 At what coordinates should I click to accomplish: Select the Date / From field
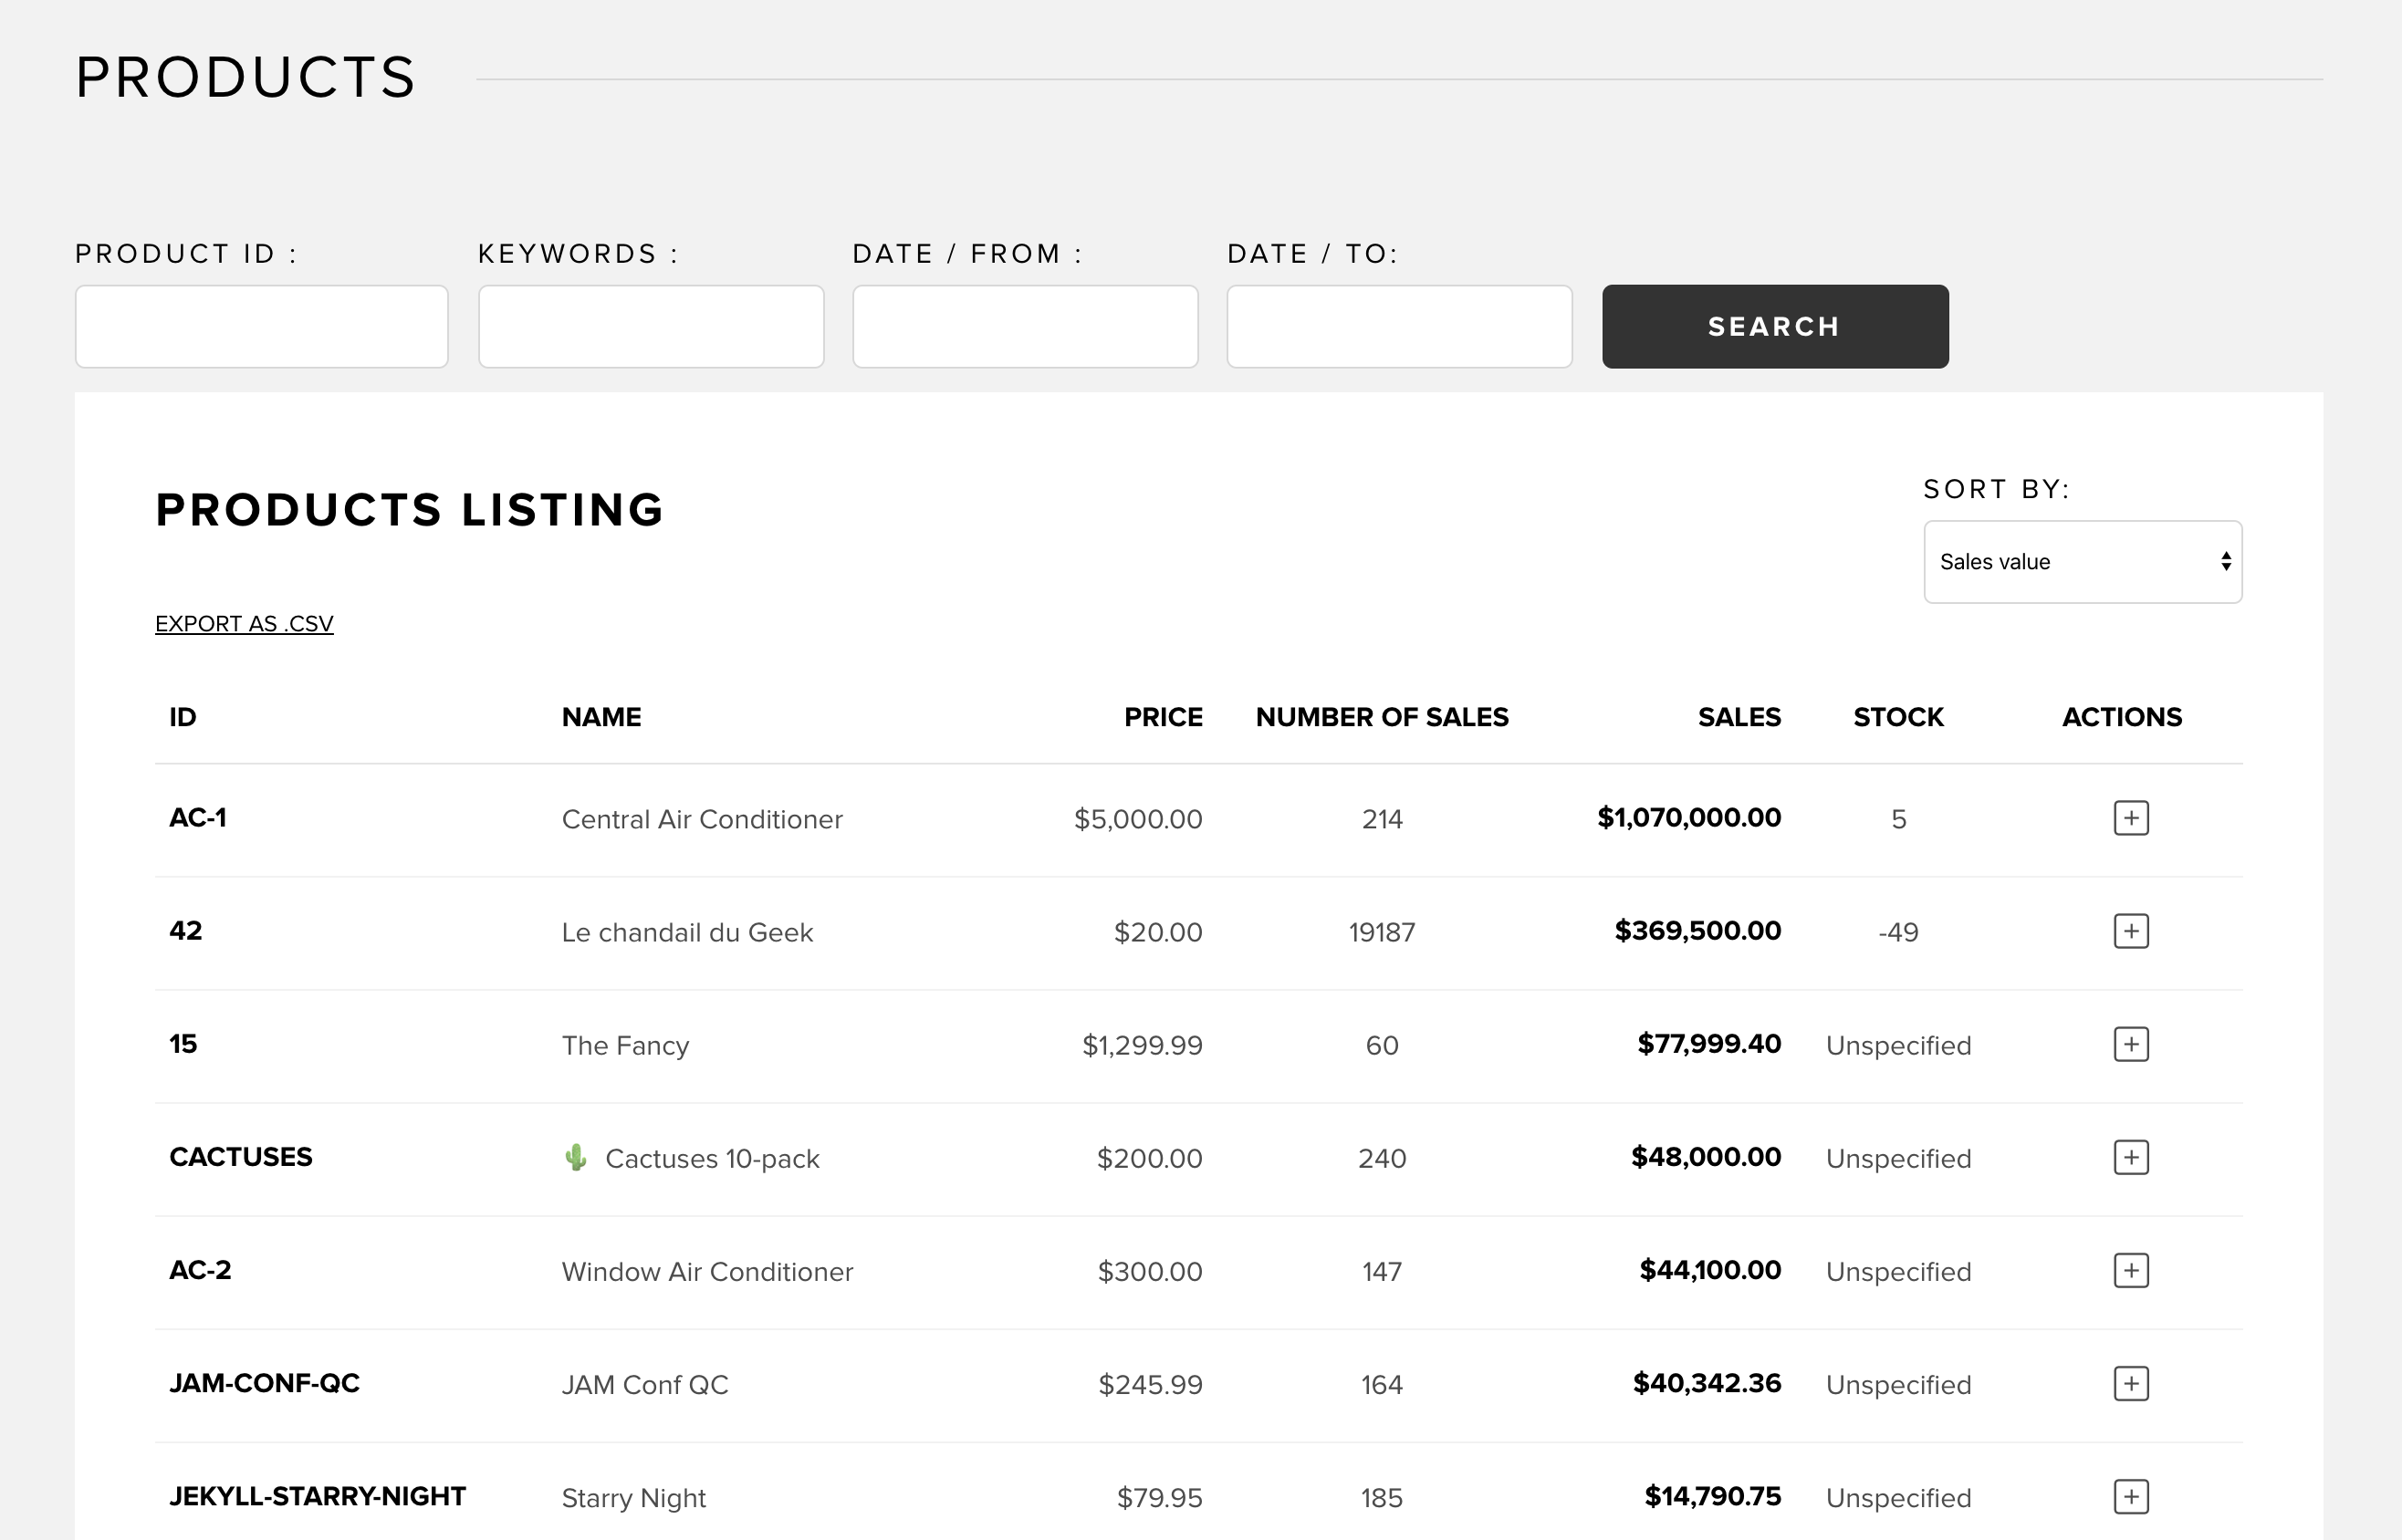click(x=1025, y=327)
